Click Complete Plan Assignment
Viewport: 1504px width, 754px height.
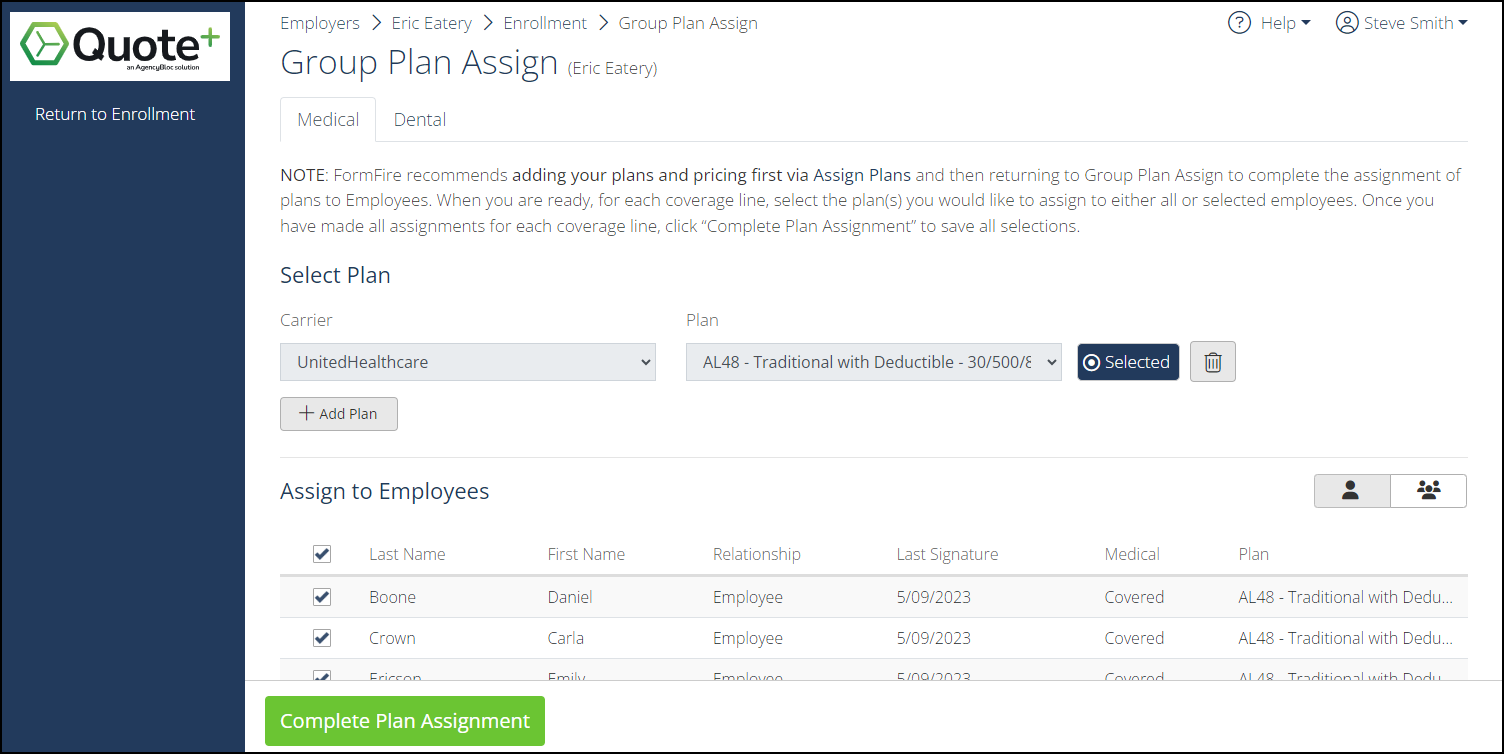point(404,720)
